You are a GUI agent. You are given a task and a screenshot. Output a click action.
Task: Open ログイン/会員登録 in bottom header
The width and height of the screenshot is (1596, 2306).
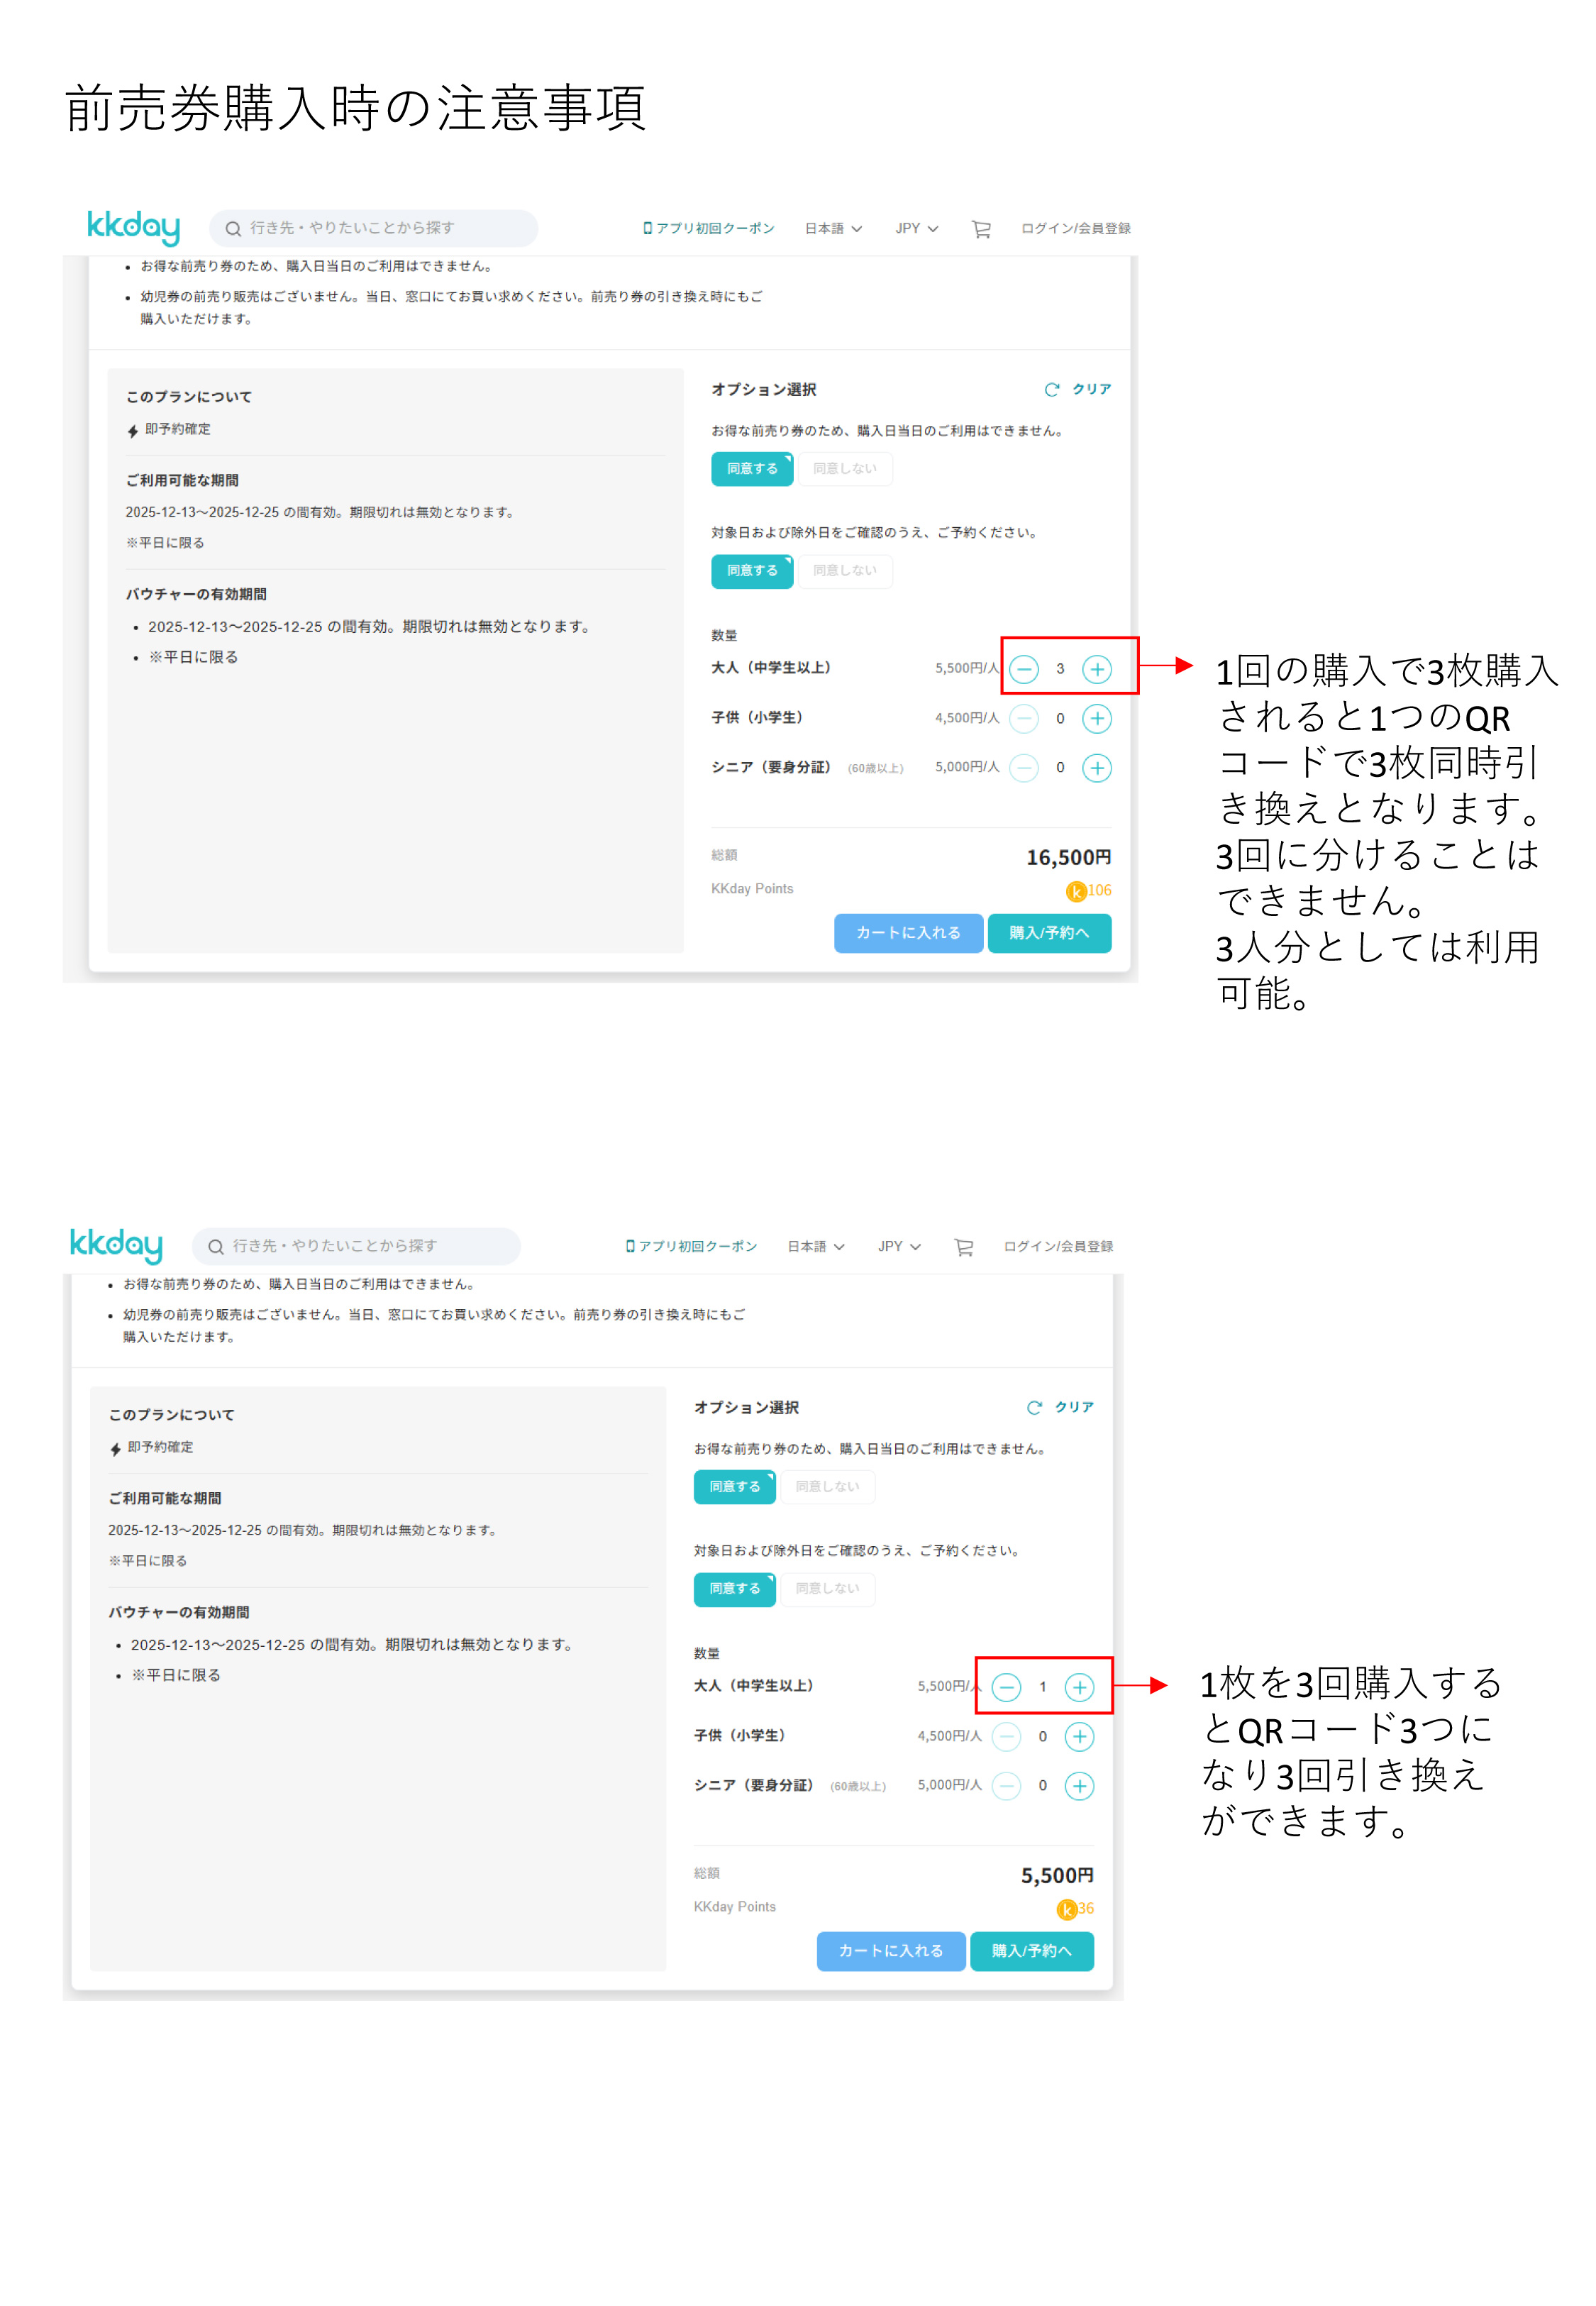tap(1058, 1247)
